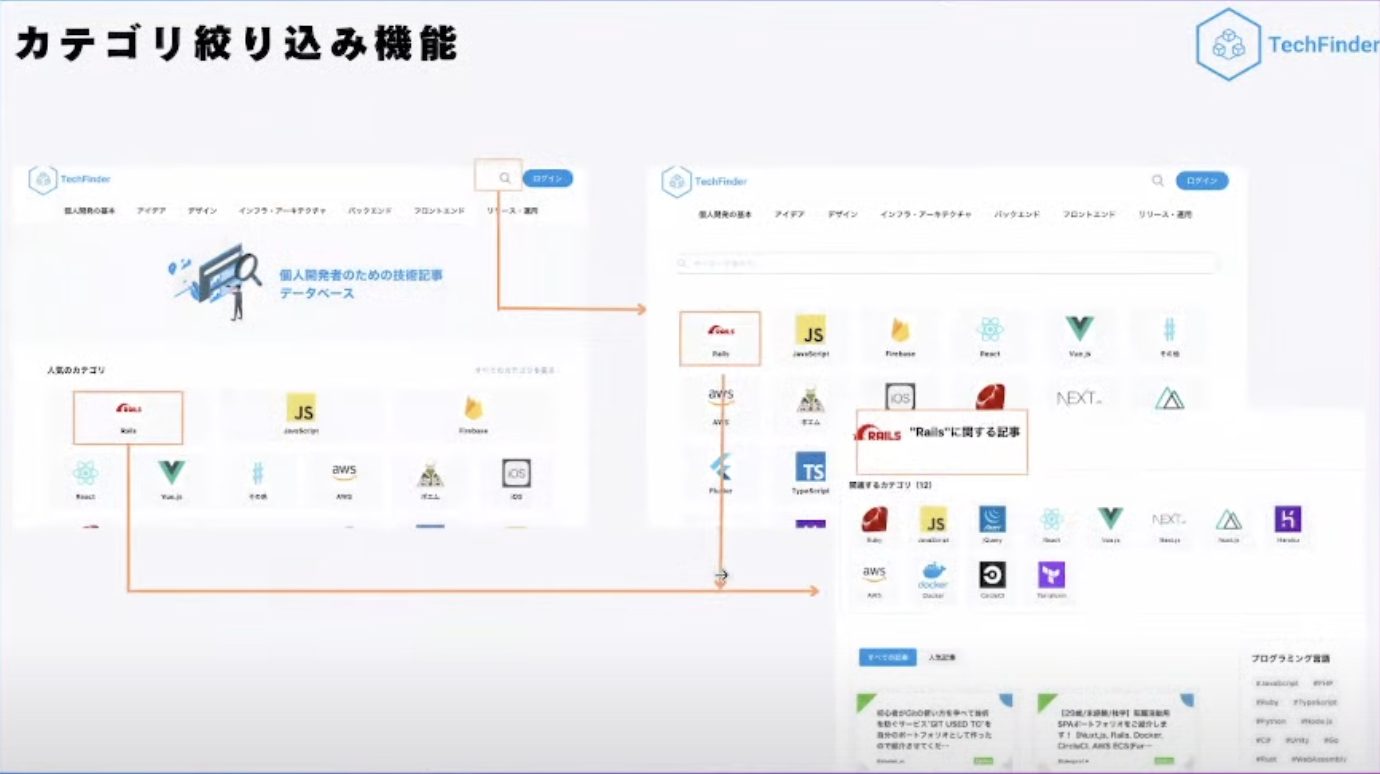The height and width of the screenshot is (774, 1380).
Task: Click the #Node.js tag
Action: pos(1318,721)
